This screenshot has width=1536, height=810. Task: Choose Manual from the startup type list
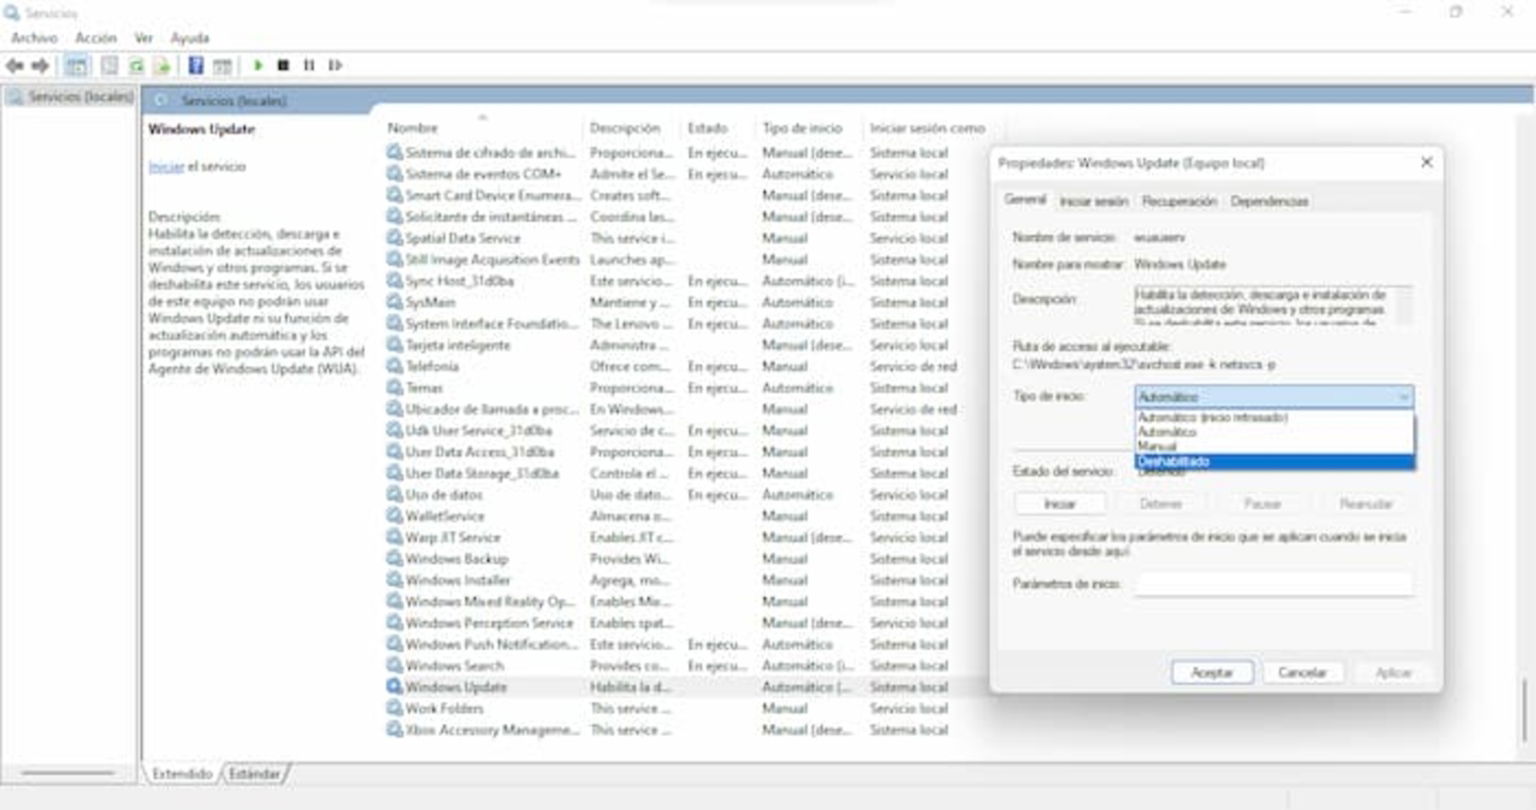pyautogui.click(x=1275, y=447)
